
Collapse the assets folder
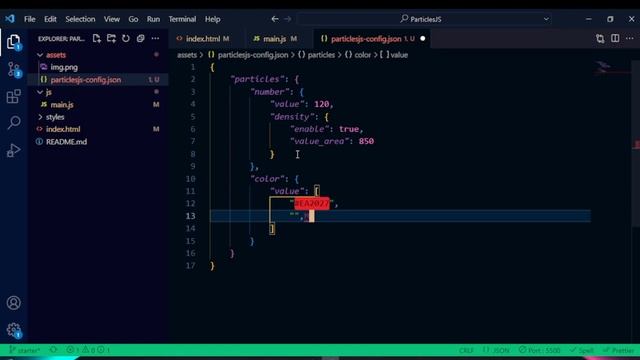pyautogui.click(x=40, y=55)
